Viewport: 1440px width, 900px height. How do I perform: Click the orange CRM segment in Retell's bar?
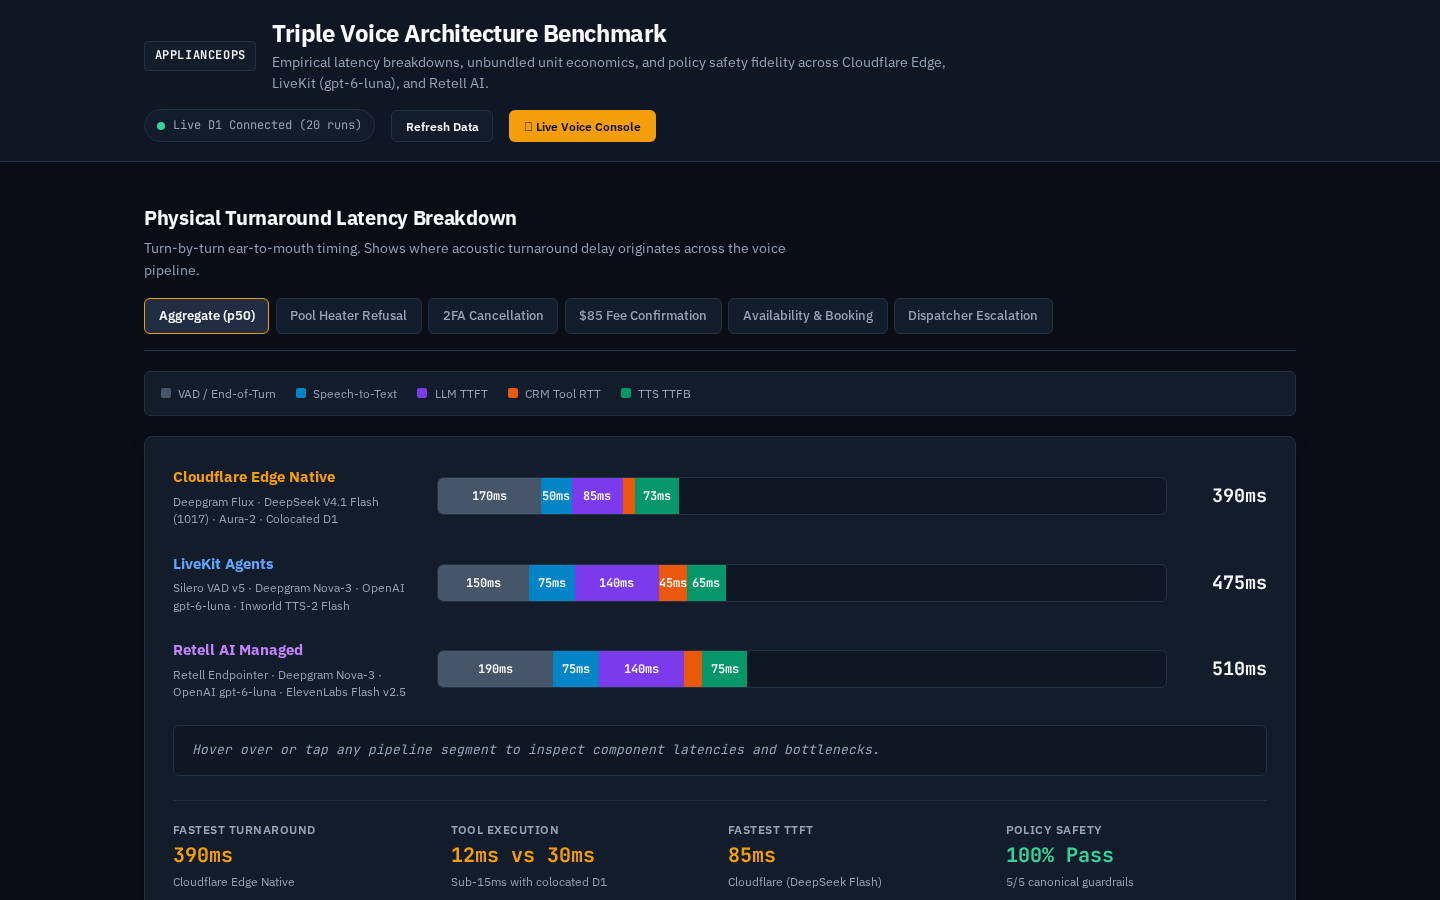(693, 669)
